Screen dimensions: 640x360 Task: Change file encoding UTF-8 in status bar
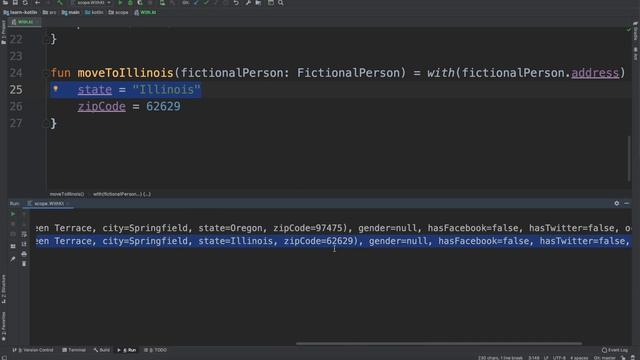pos(559,358)
